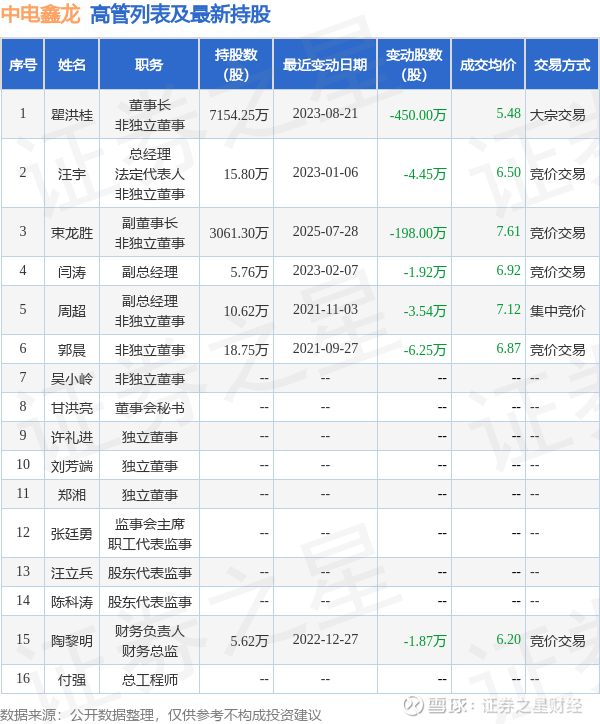Screen dimensions: 600x724
Task: Click the average price 5.48
Action: [x=508, y=113]
